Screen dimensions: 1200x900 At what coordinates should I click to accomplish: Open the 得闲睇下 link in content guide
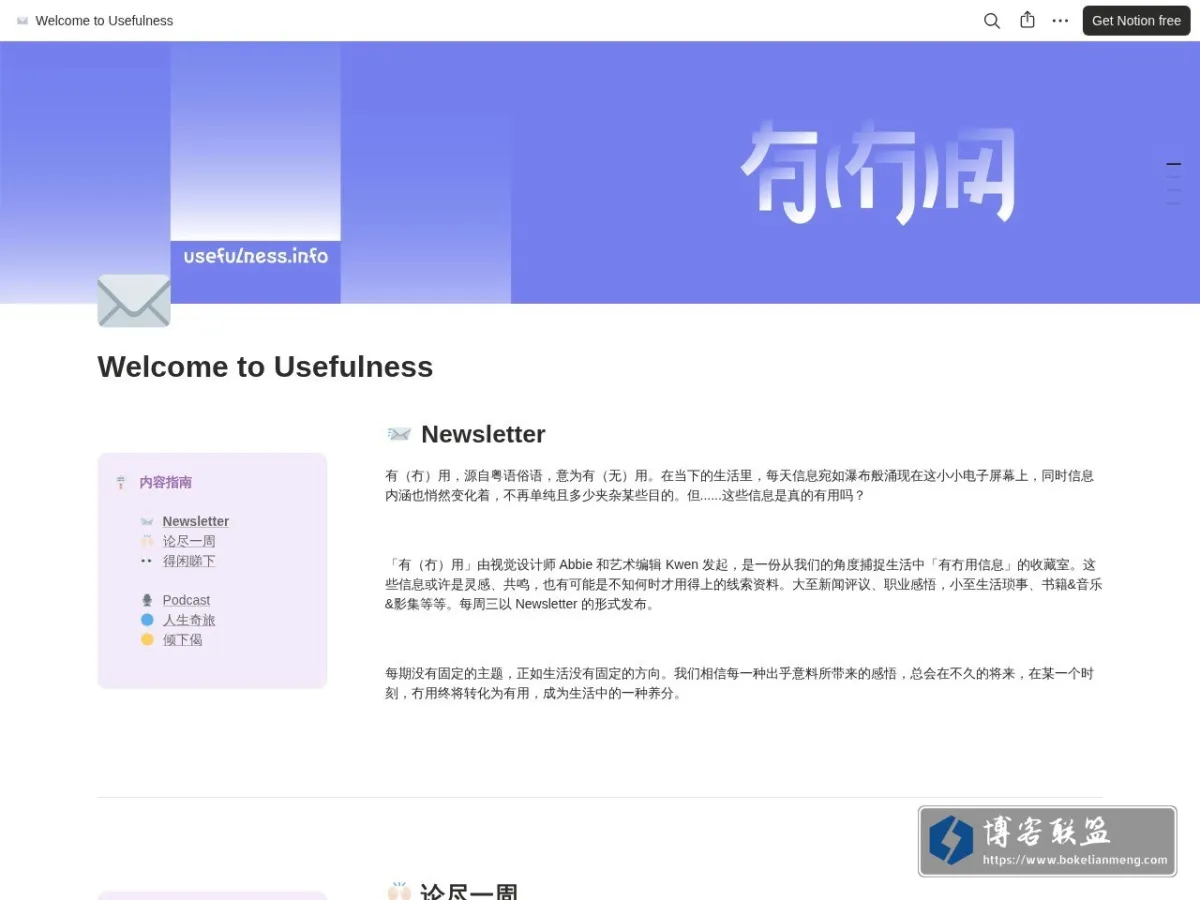tap(189, 561)
